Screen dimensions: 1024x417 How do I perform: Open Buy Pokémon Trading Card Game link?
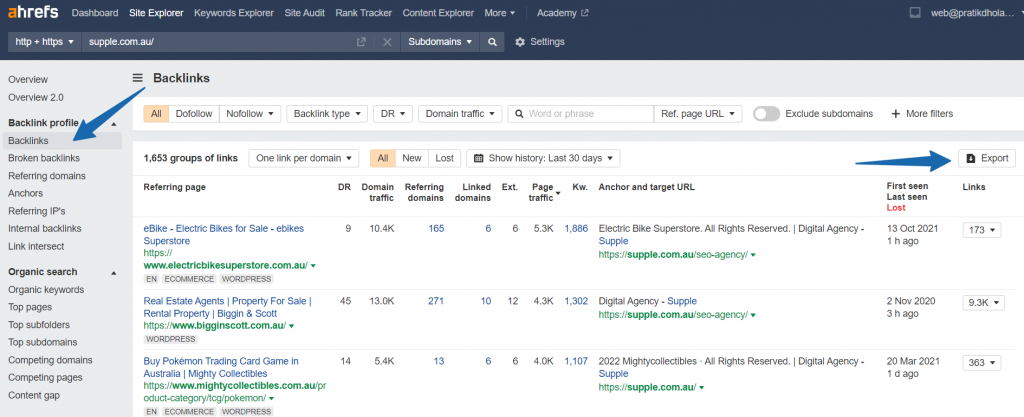(x=221, y=367)
